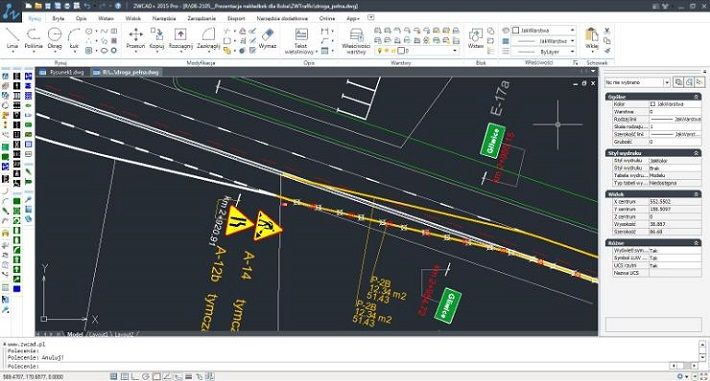Collapse the Ogólne properties section
The height and width of the screenshot is (381, 710).
click(696, 97)
